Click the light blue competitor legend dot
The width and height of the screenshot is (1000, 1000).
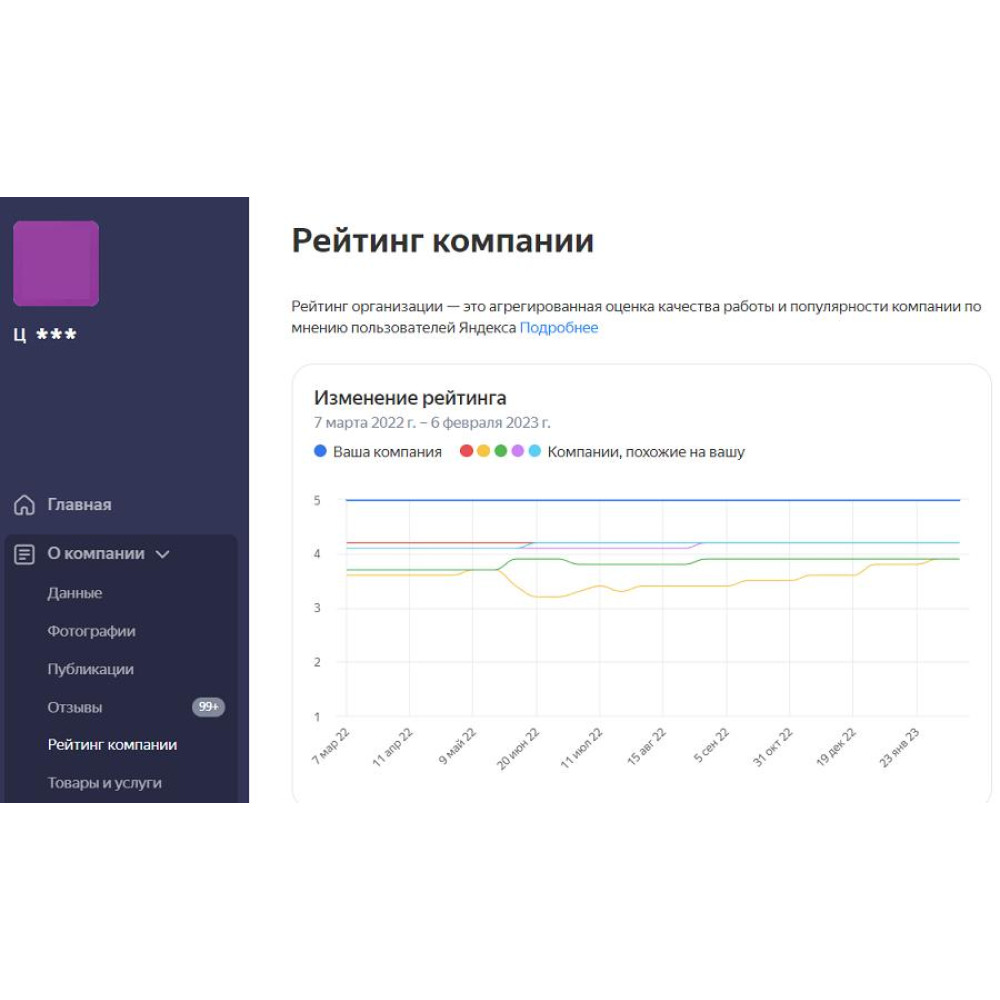pos(534,452)
